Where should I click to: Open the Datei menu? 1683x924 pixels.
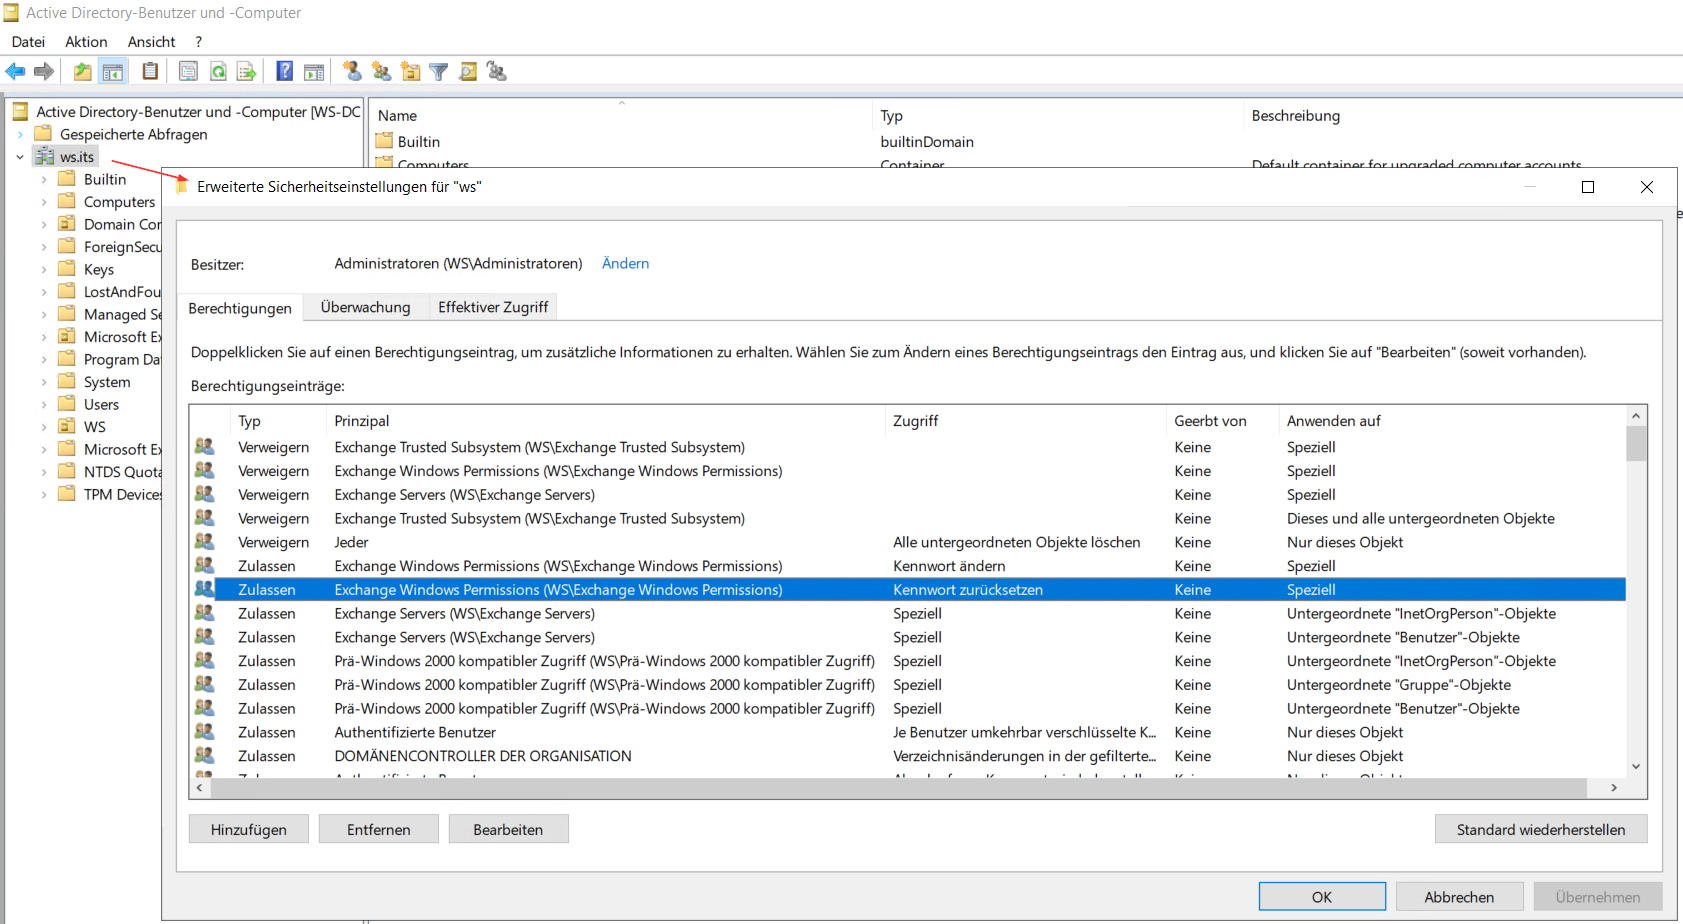[x=28, y=41]
